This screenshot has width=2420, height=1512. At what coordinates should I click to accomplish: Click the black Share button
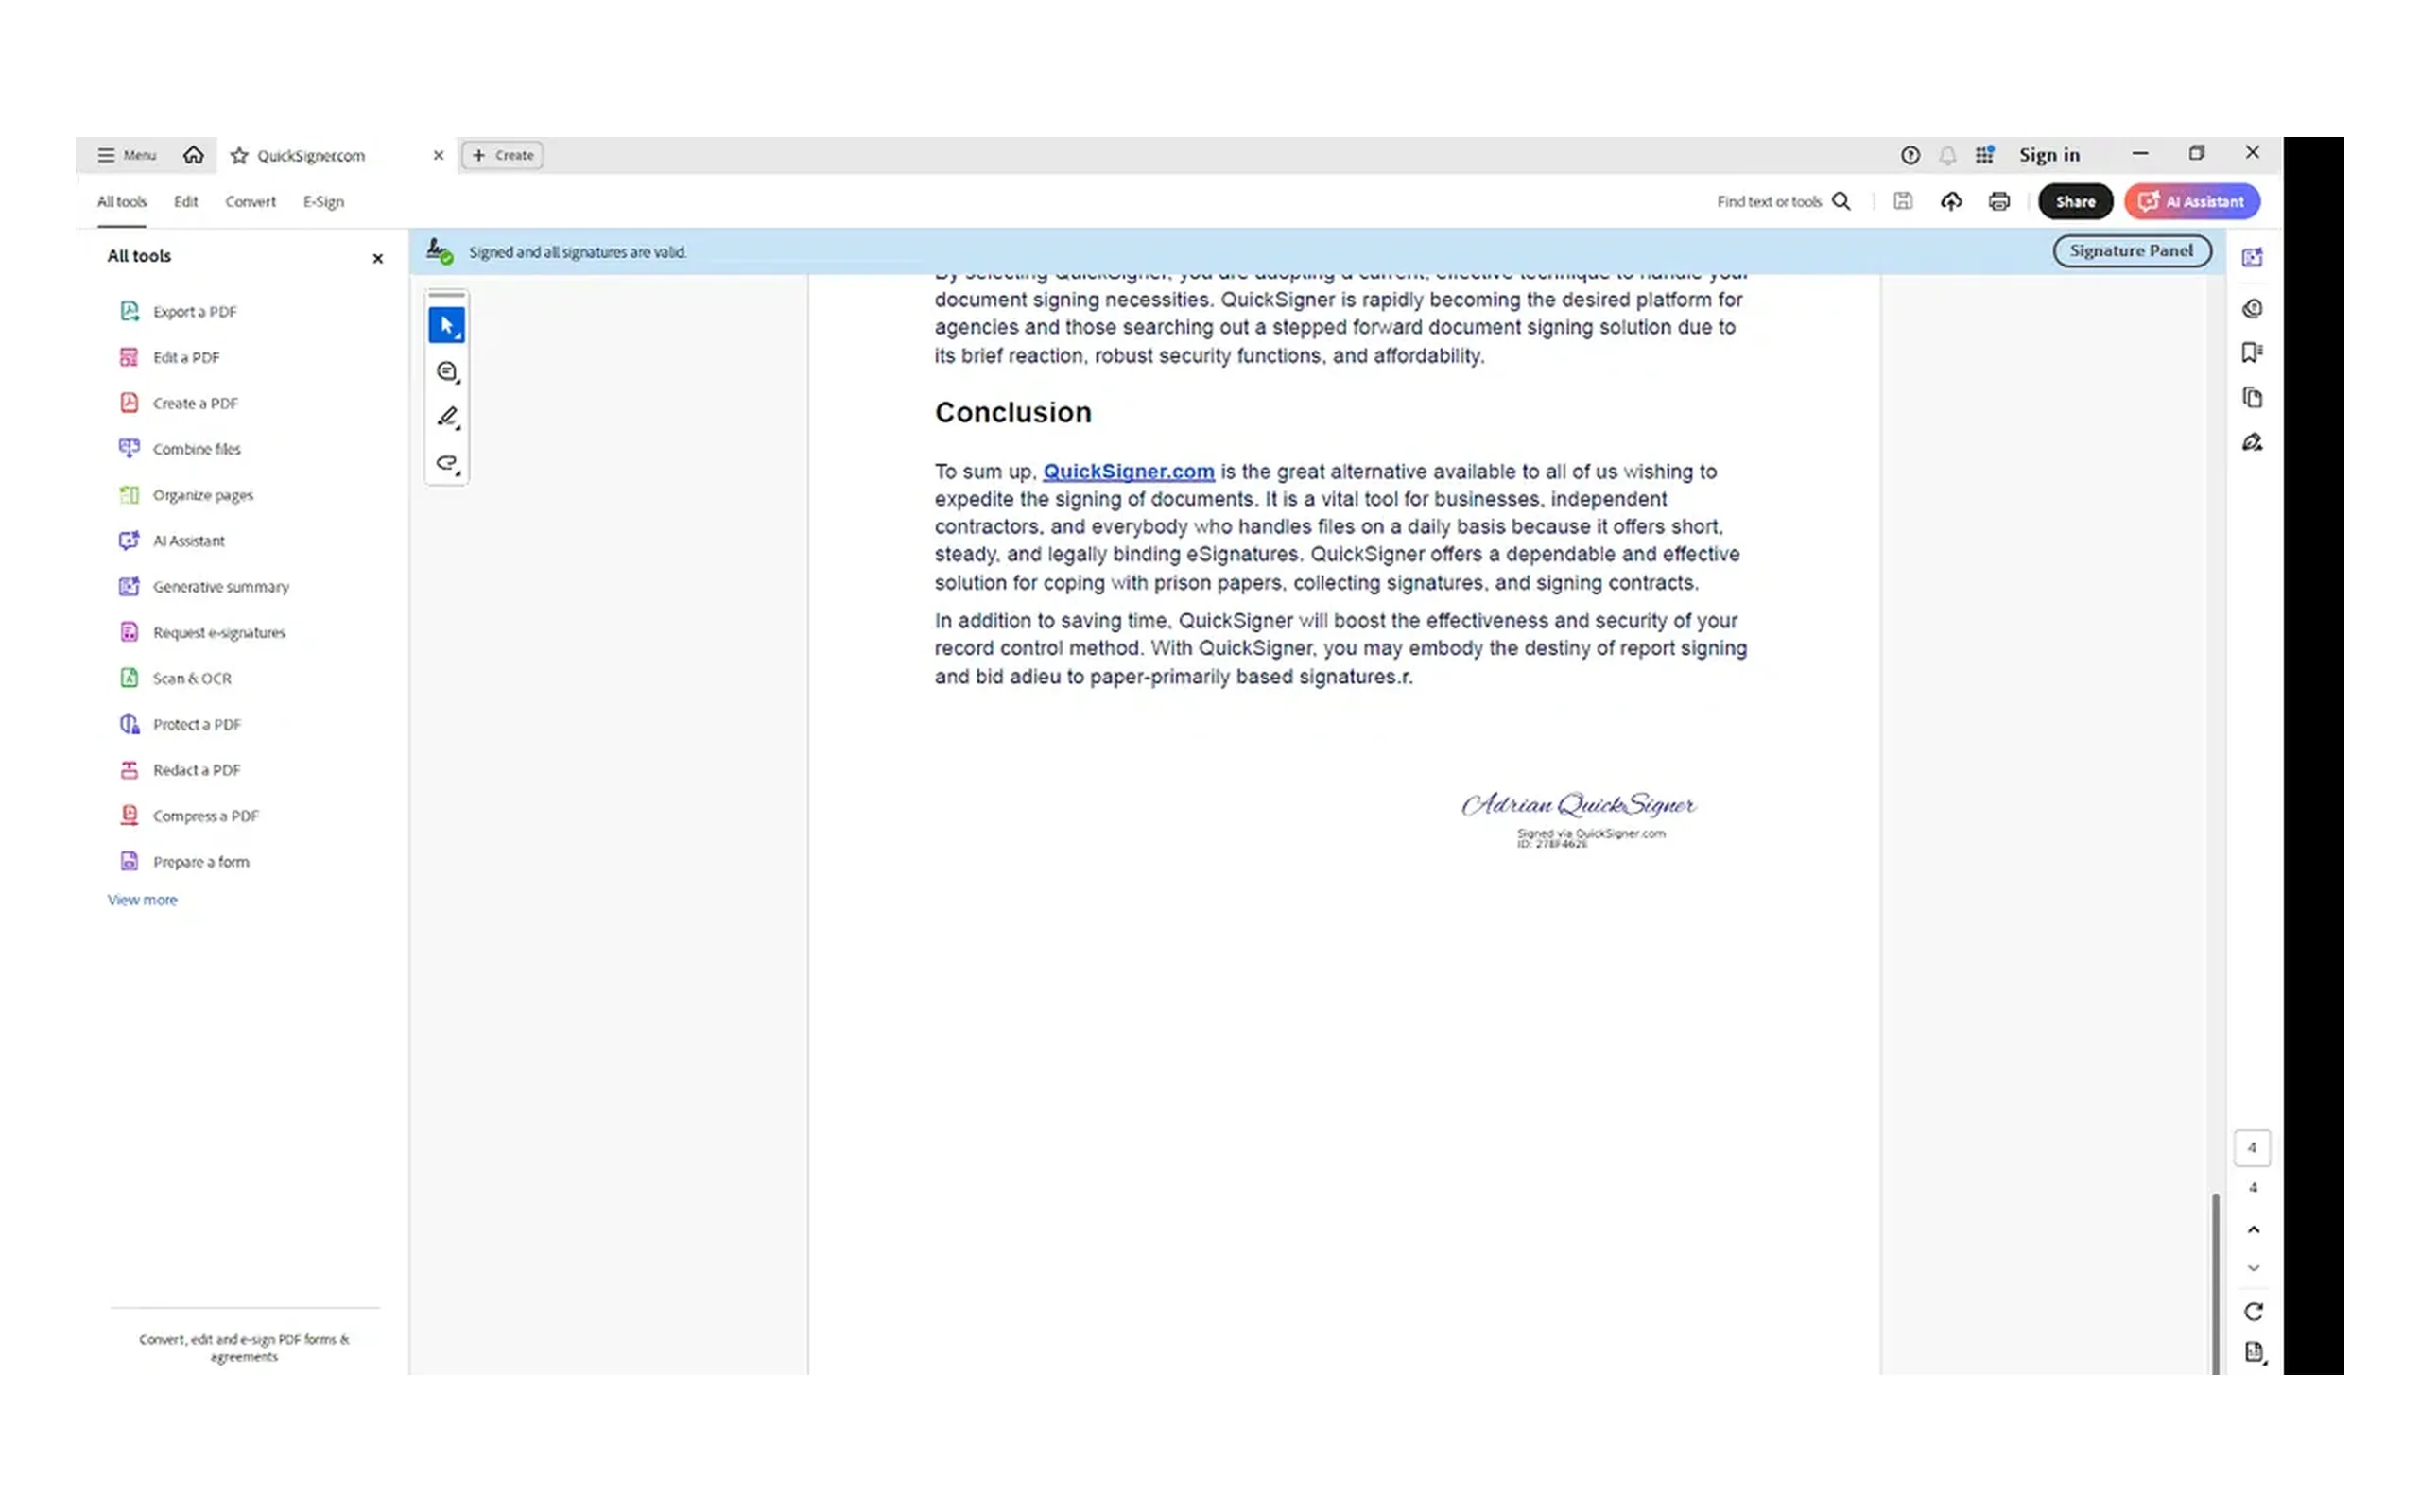click(2075, 201)
